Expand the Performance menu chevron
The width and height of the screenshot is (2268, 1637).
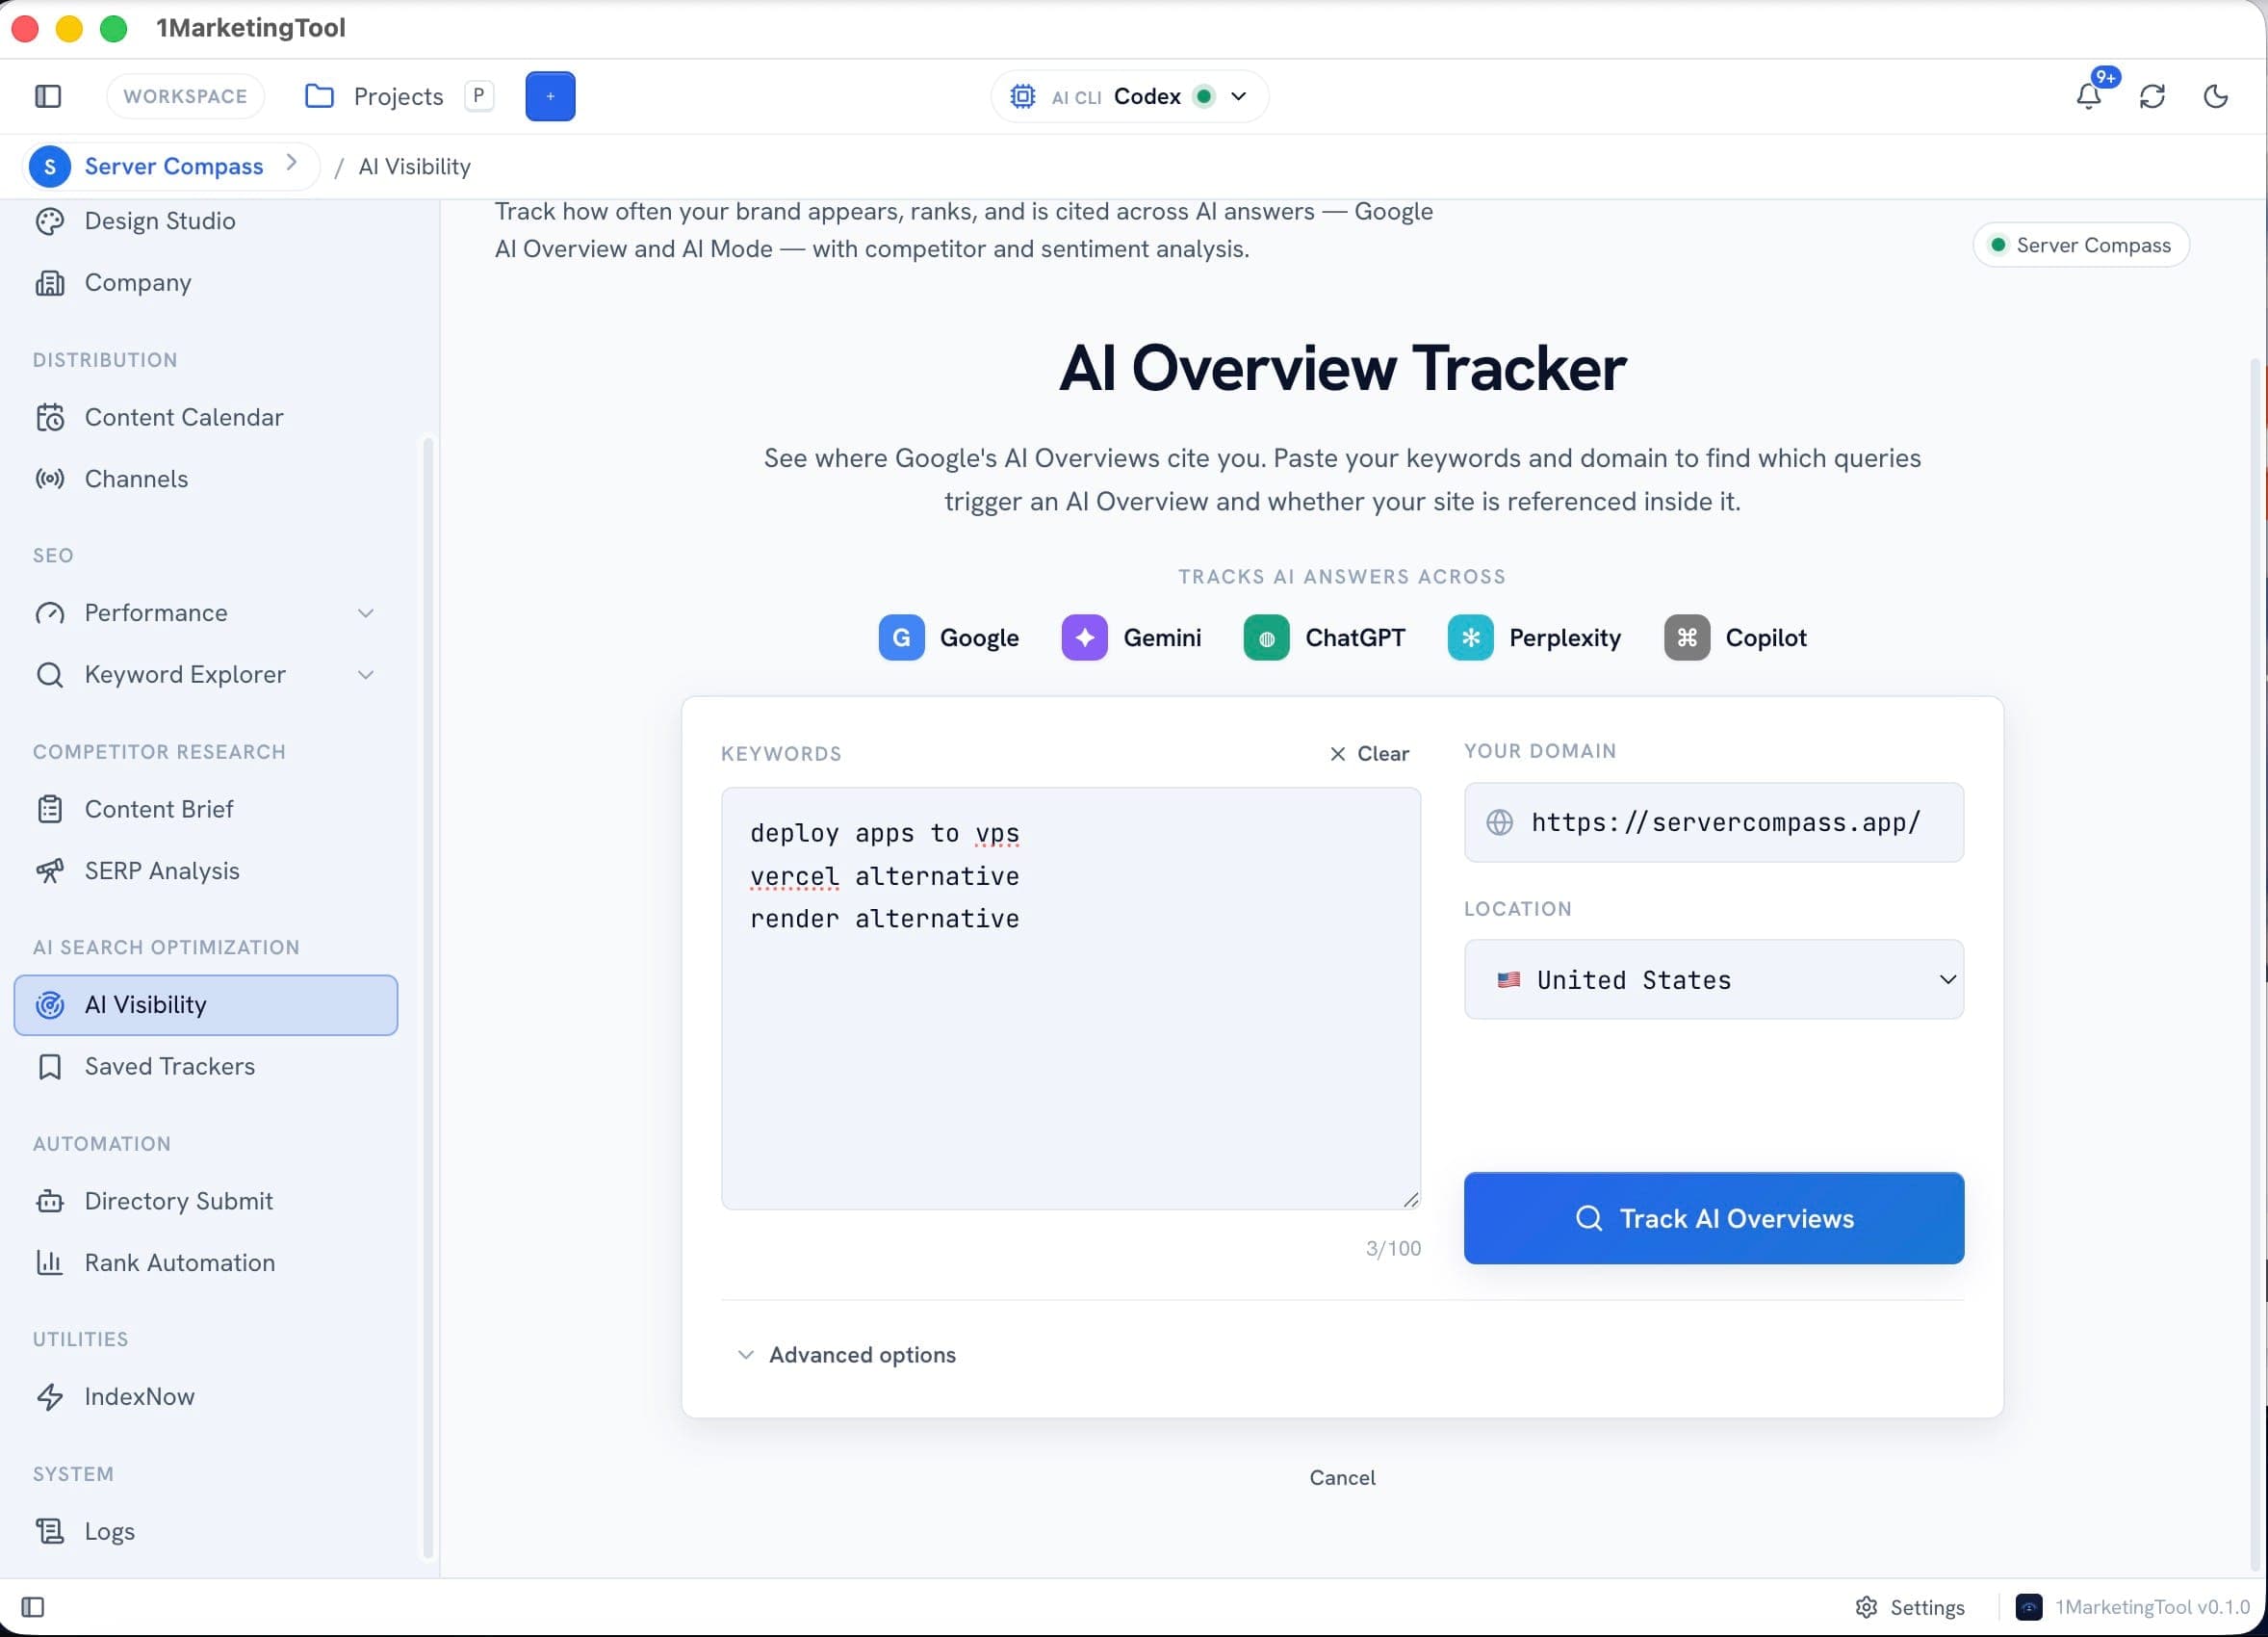click(366, 613)
